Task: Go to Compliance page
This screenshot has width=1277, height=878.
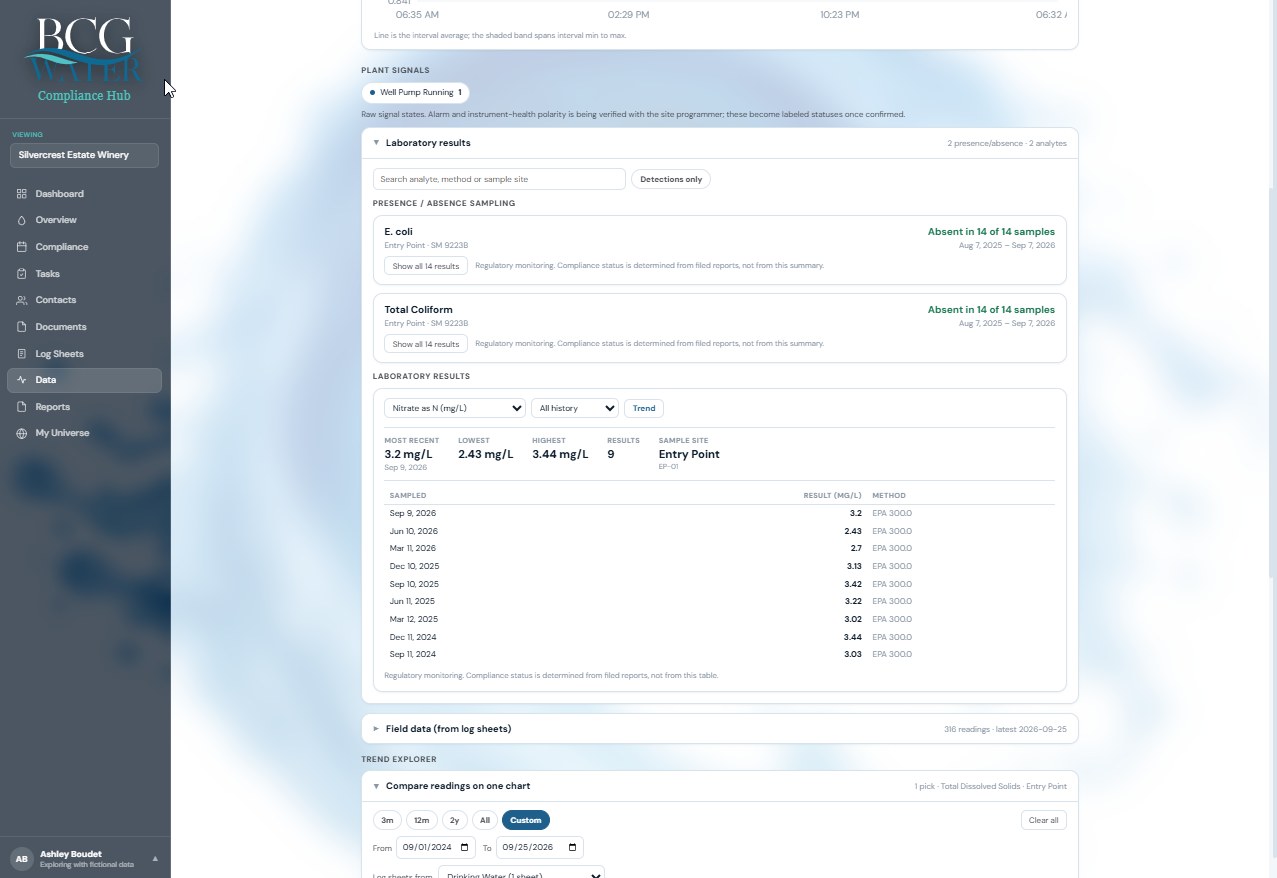Action: coord(84,247)
